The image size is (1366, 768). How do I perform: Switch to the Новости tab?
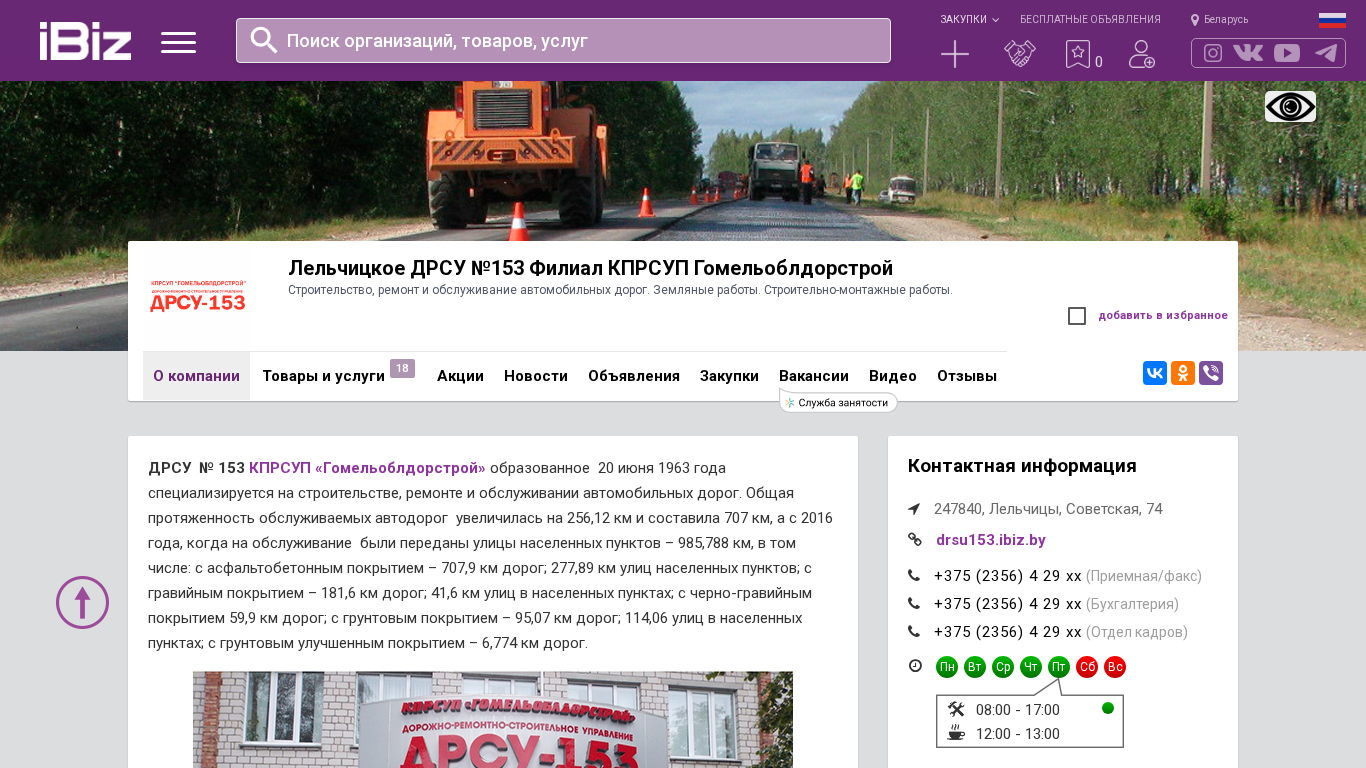[536, 376]
